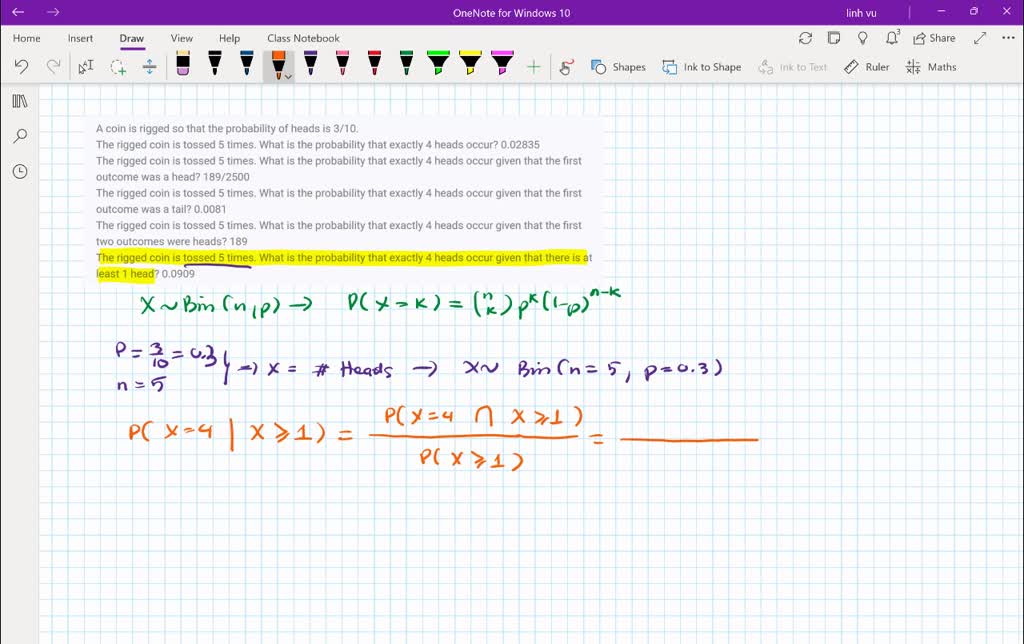
Task: Click the Share button
Action: coord(932,37)
